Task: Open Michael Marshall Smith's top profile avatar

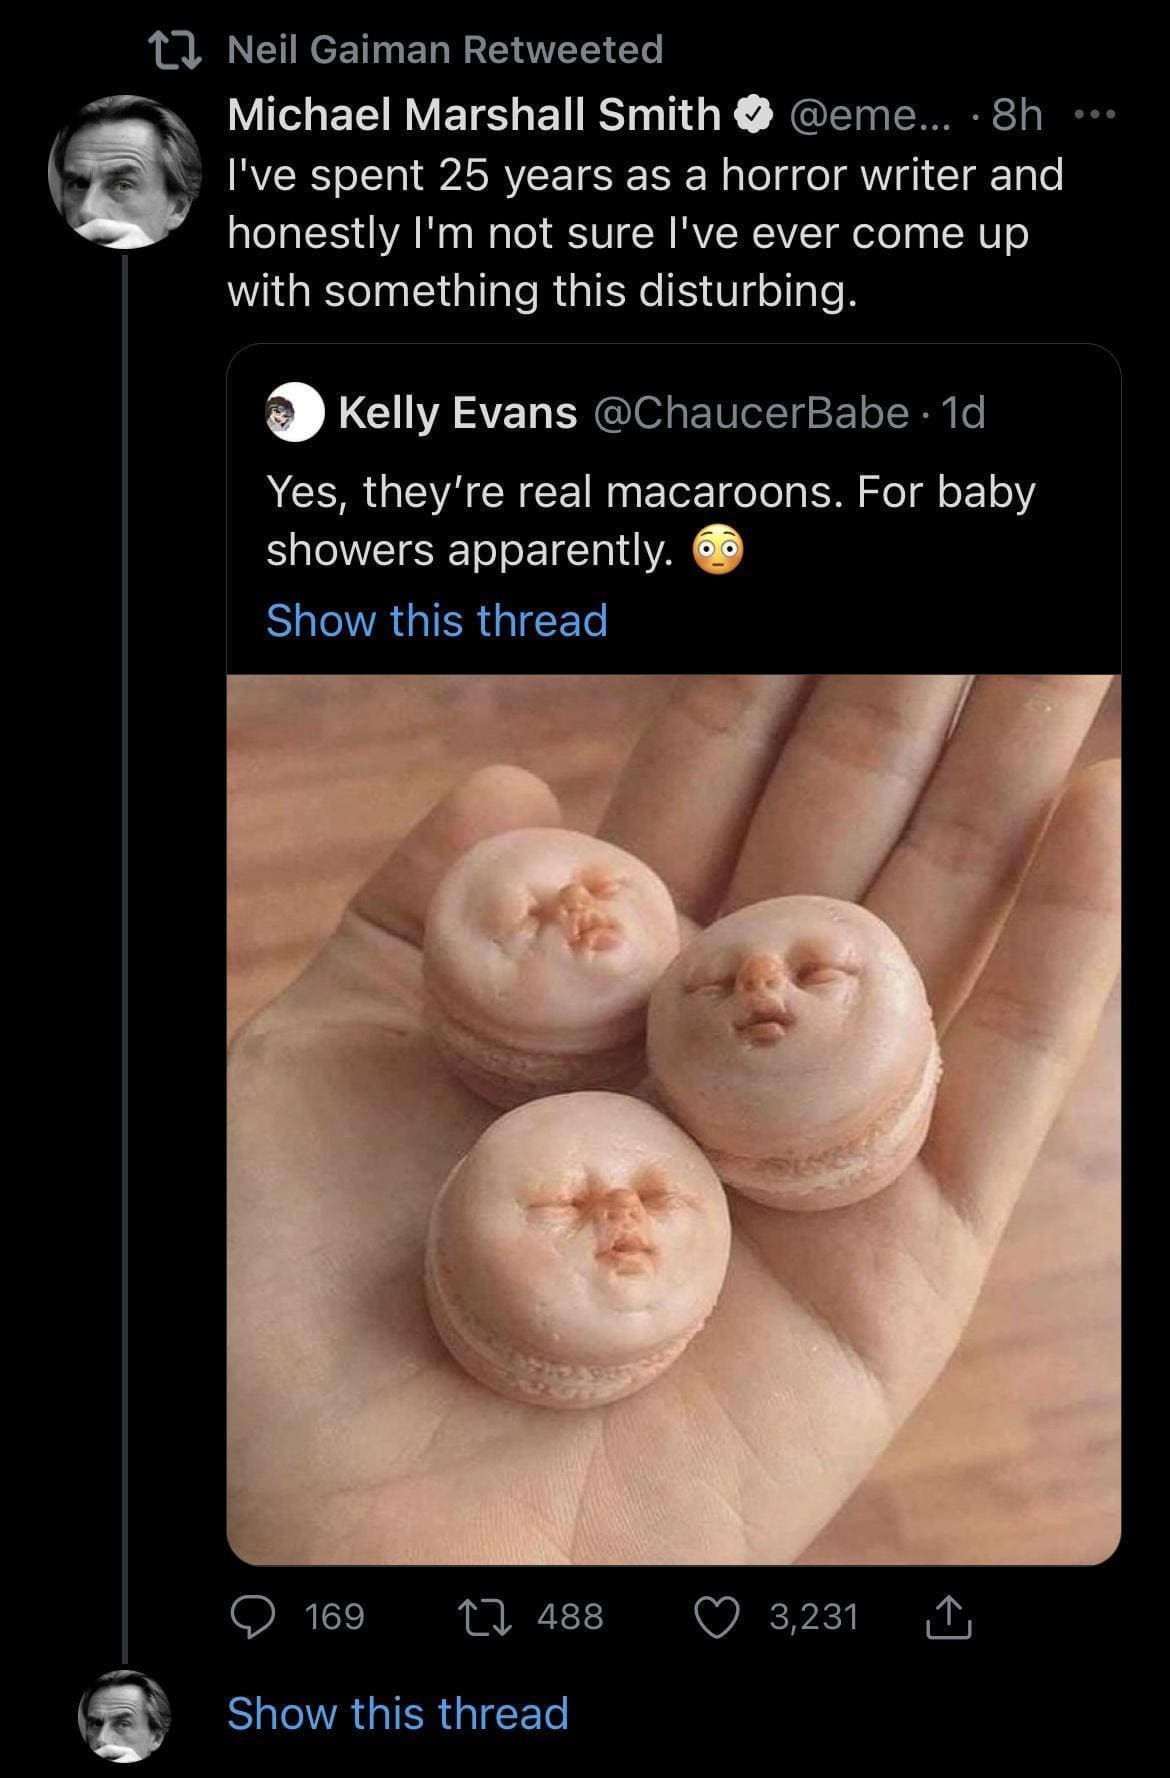Action: (x=124, y=171)
